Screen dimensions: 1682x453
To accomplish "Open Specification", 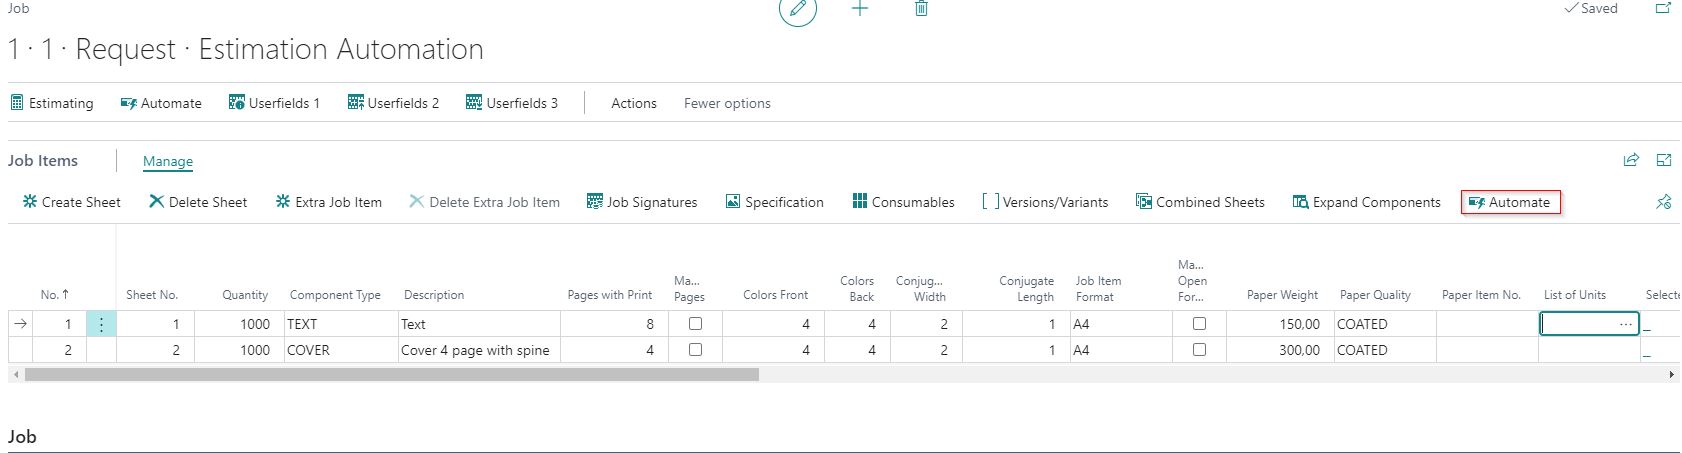I will point(774,202).
